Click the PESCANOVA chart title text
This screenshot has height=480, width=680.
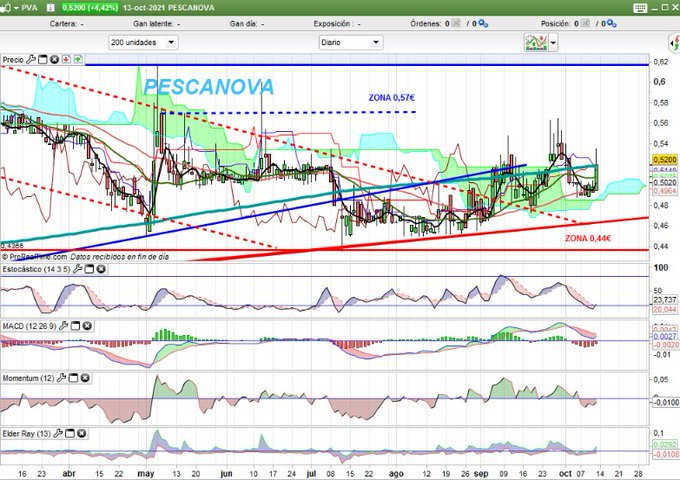[209, 87]
